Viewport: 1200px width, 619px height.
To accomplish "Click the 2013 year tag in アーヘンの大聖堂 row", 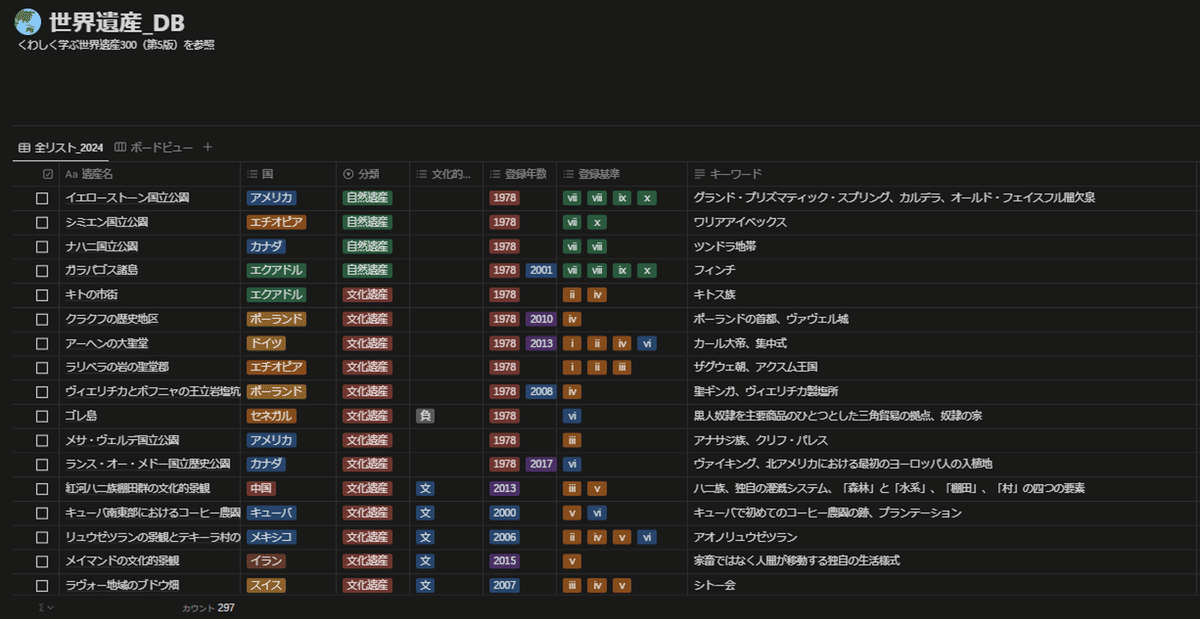I will 541,343.
